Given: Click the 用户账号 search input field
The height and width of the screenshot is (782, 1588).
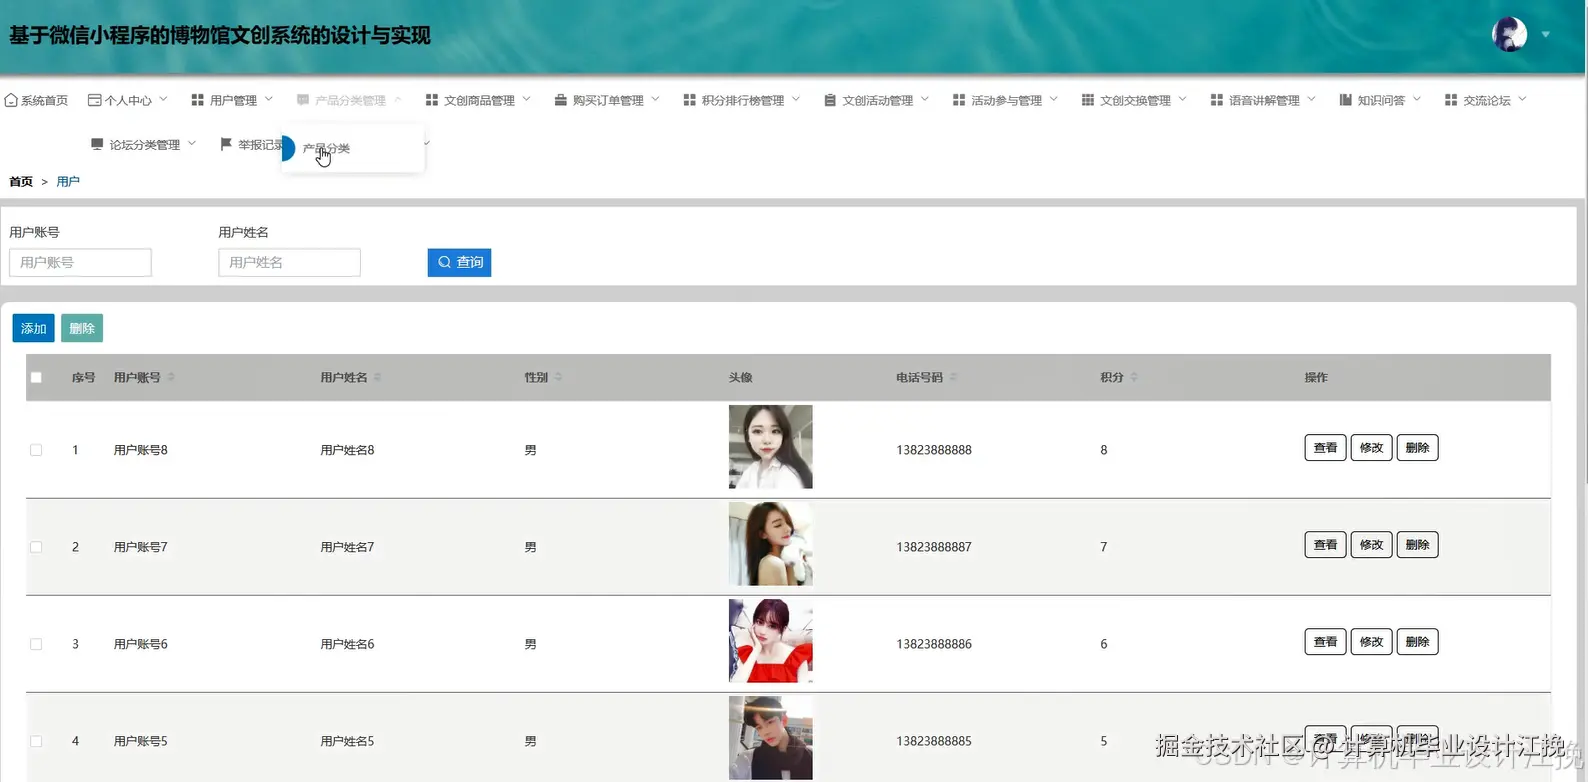Looking at the screenshot, I should point(80,262).
